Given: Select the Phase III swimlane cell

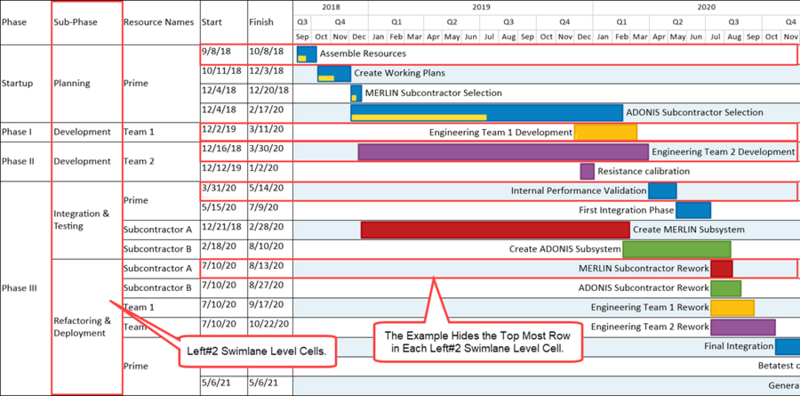Looking at the screenshot, I should tap(25, 288).
